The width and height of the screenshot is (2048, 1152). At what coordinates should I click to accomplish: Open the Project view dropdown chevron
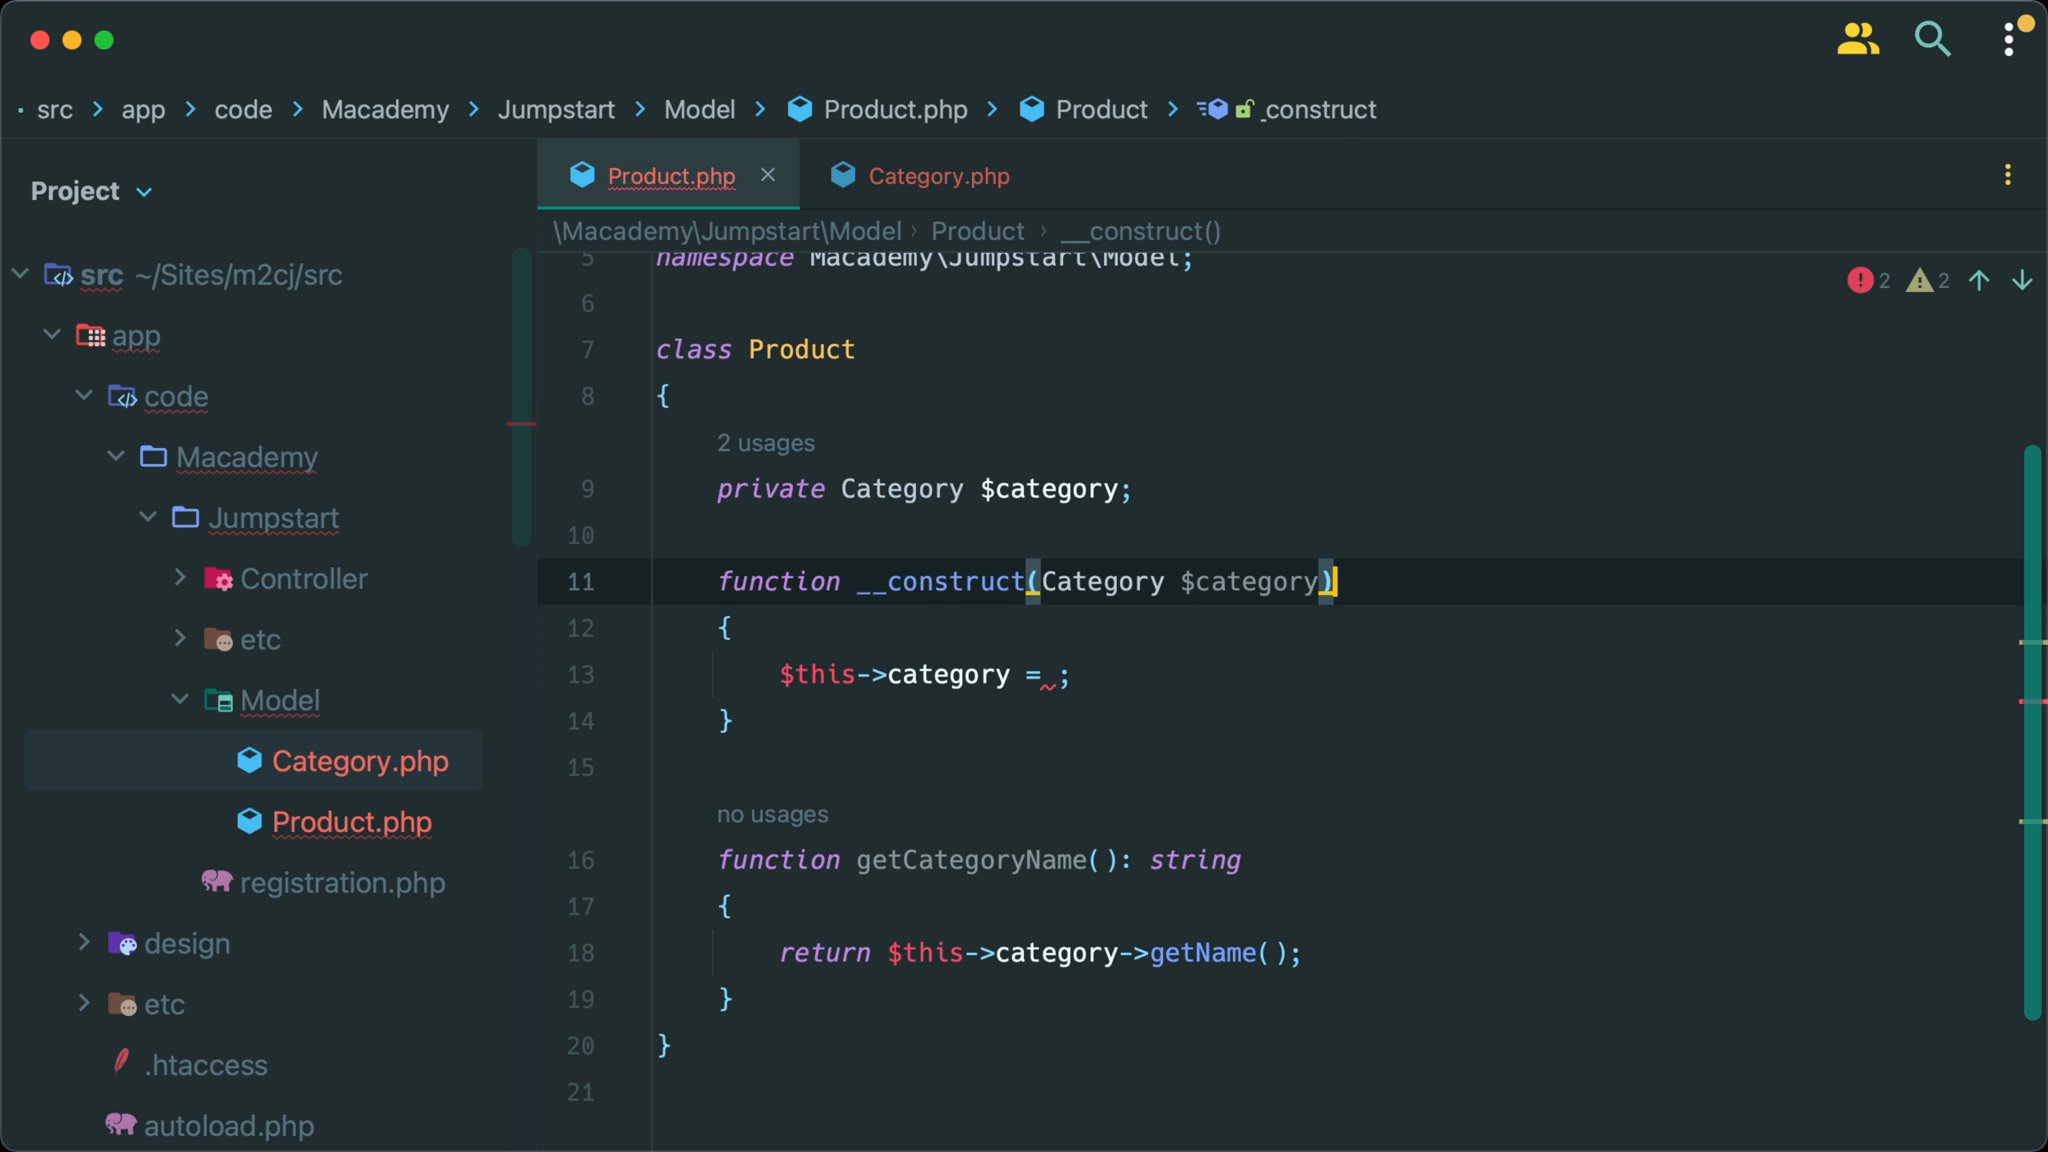[145, 191]
